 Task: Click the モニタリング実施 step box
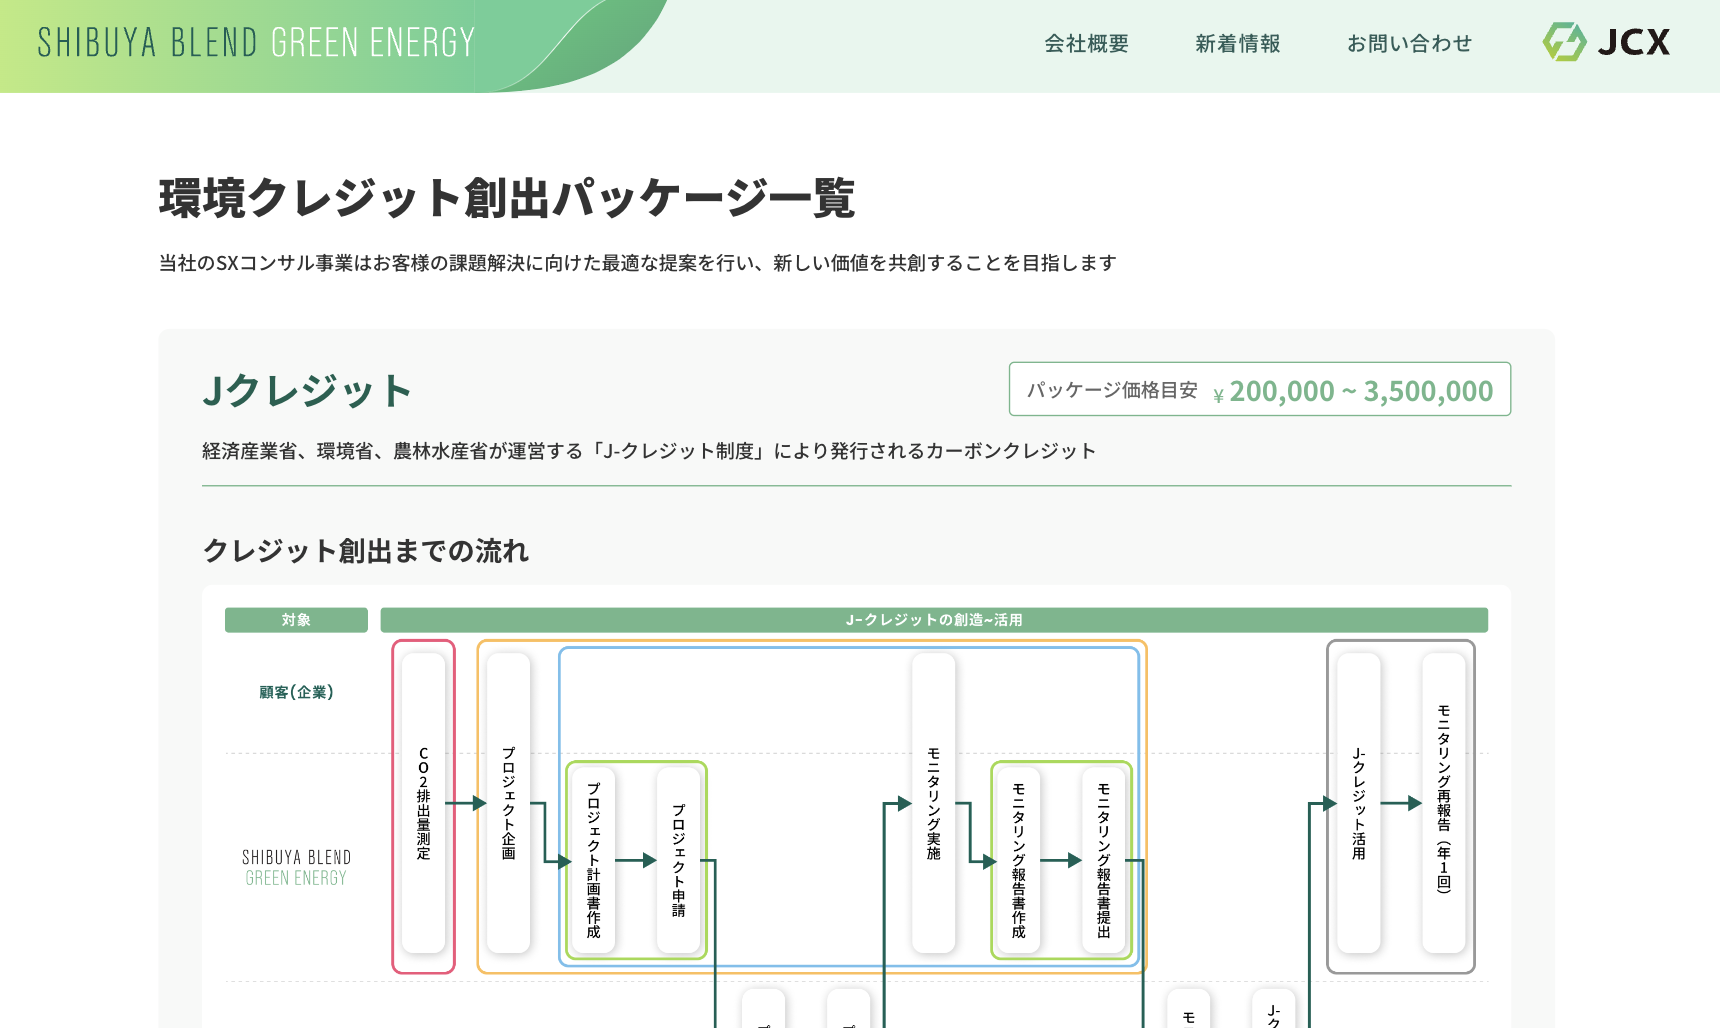pyautogui.click(x=933, y=803)
